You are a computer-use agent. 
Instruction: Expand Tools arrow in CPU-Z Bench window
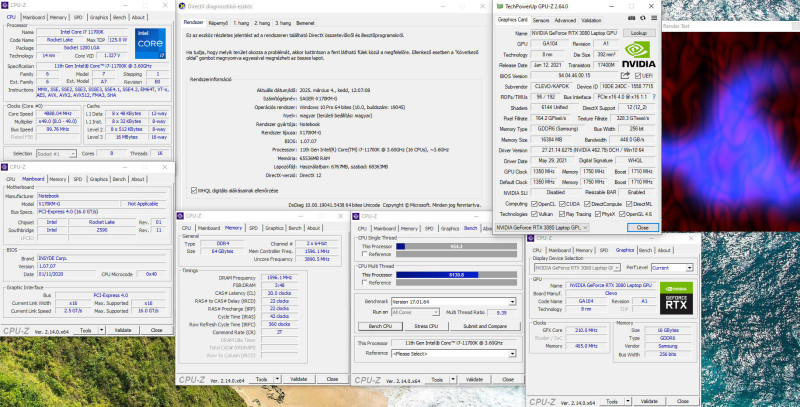pyautogui.click(x=454, y=379)
